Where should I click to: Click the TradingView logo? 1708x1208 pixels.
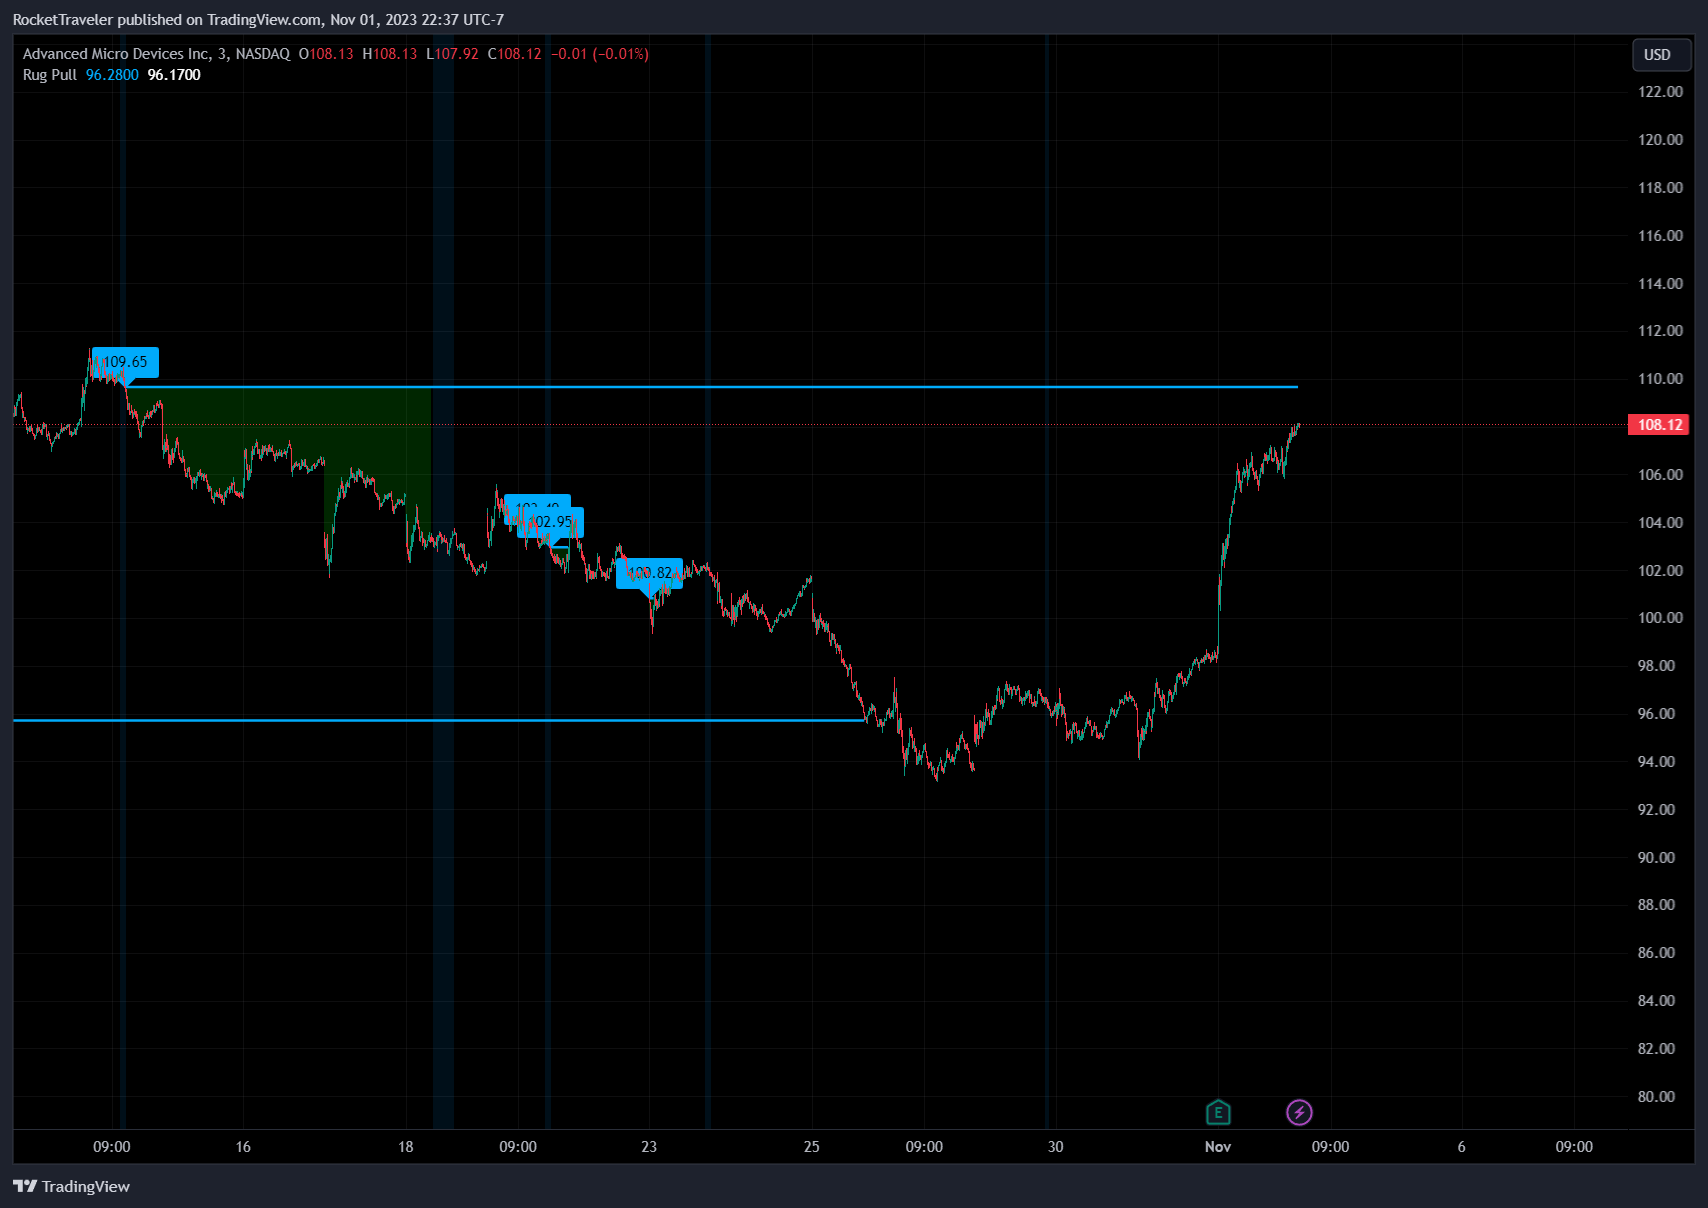click(x=71, y=1186)
